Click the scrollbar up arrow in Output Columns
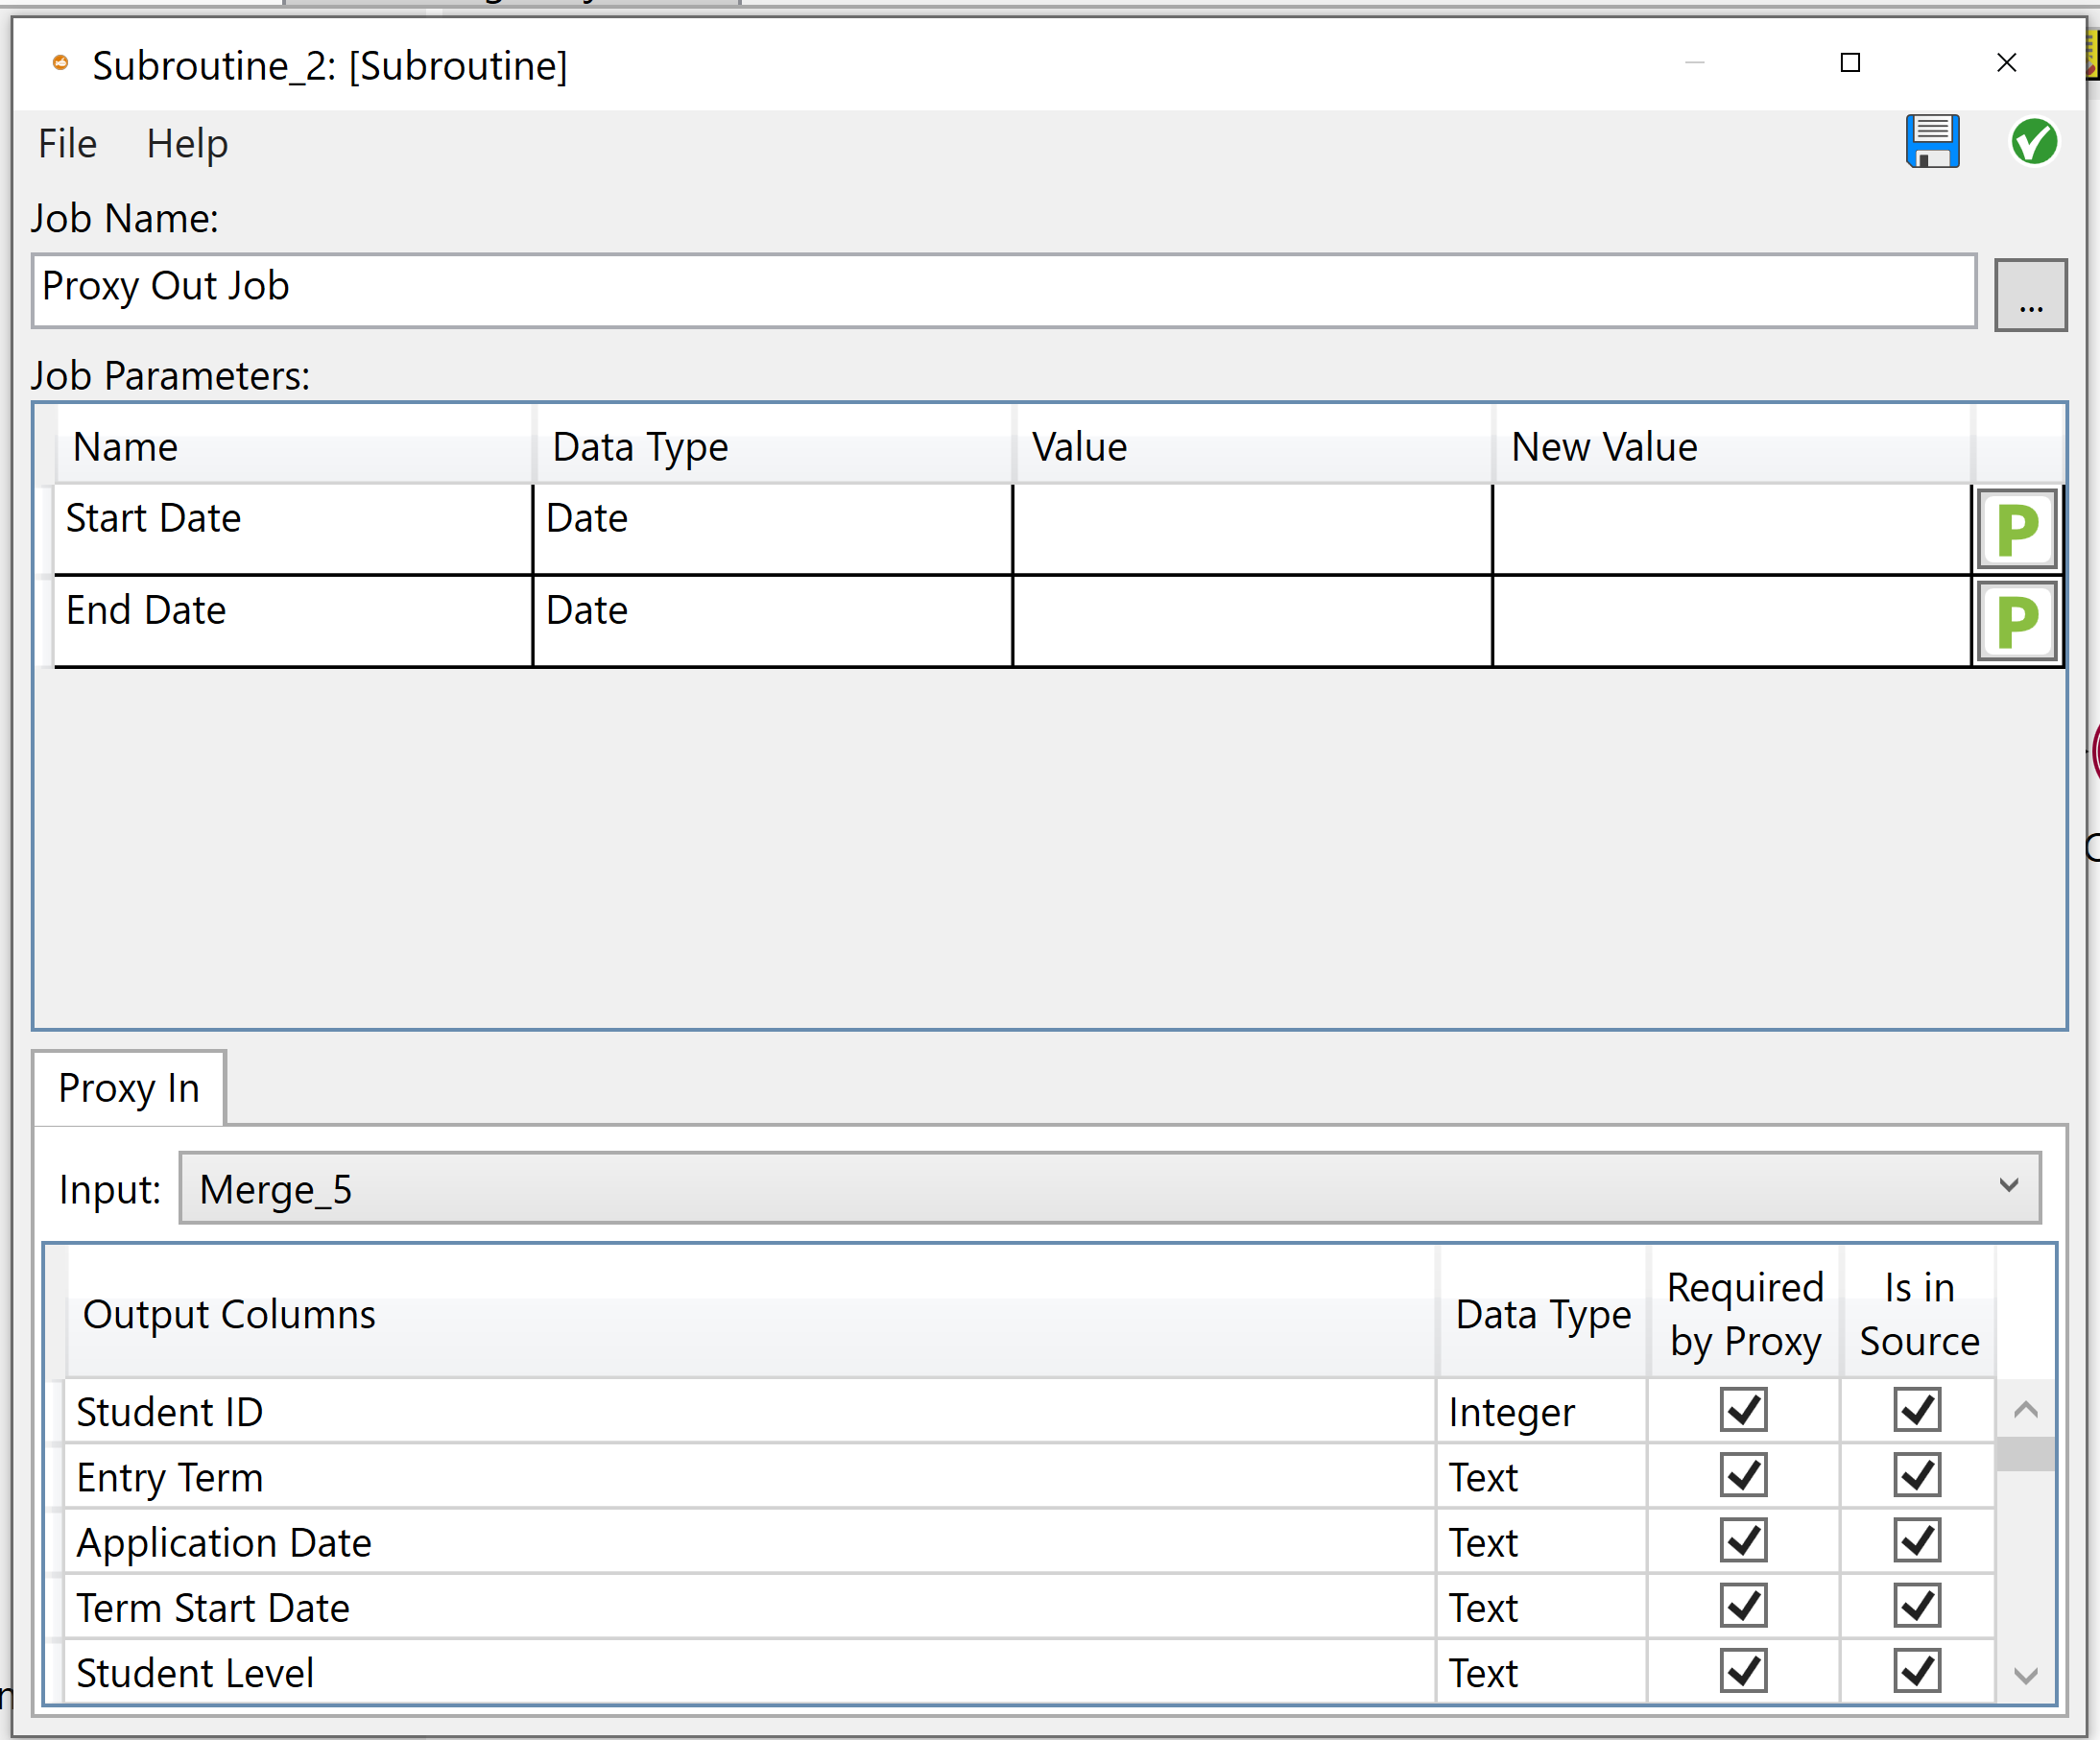The width and height of the screenshot is (2100, 1740). coord(2026,1411)
